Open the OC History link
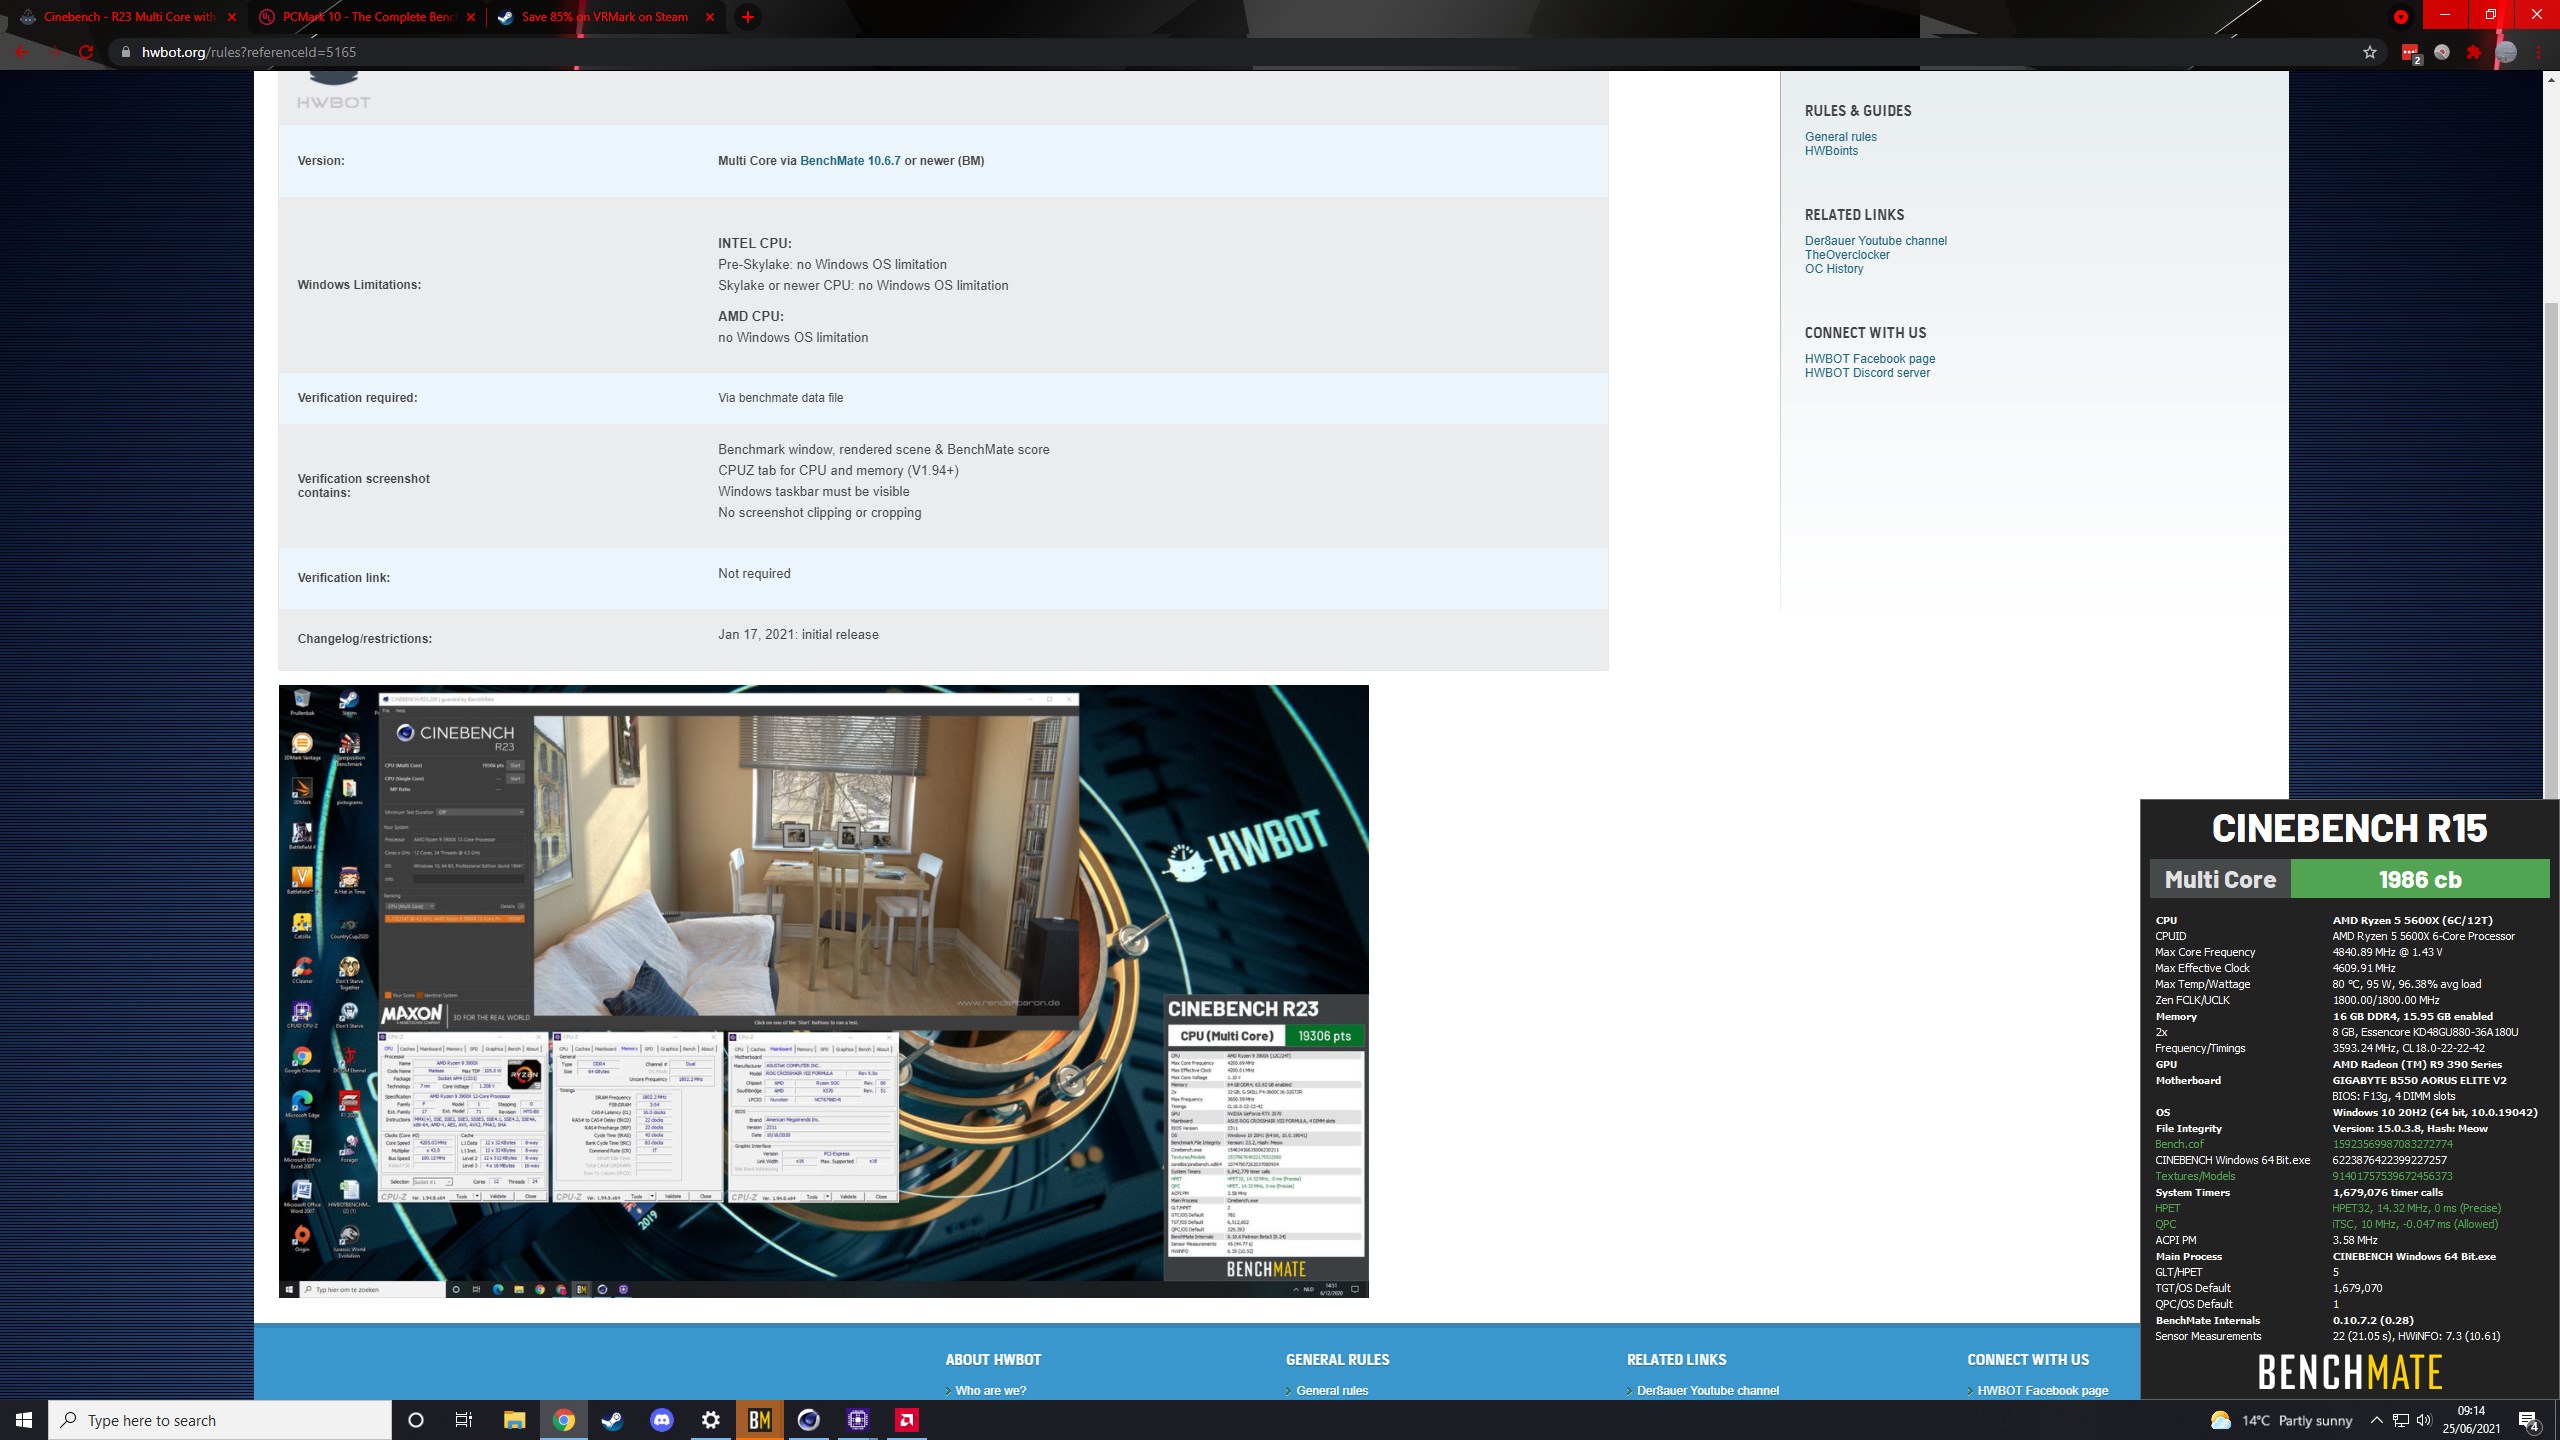This screenshot has width=2560, height=1440. click(x=1834, y=269)
